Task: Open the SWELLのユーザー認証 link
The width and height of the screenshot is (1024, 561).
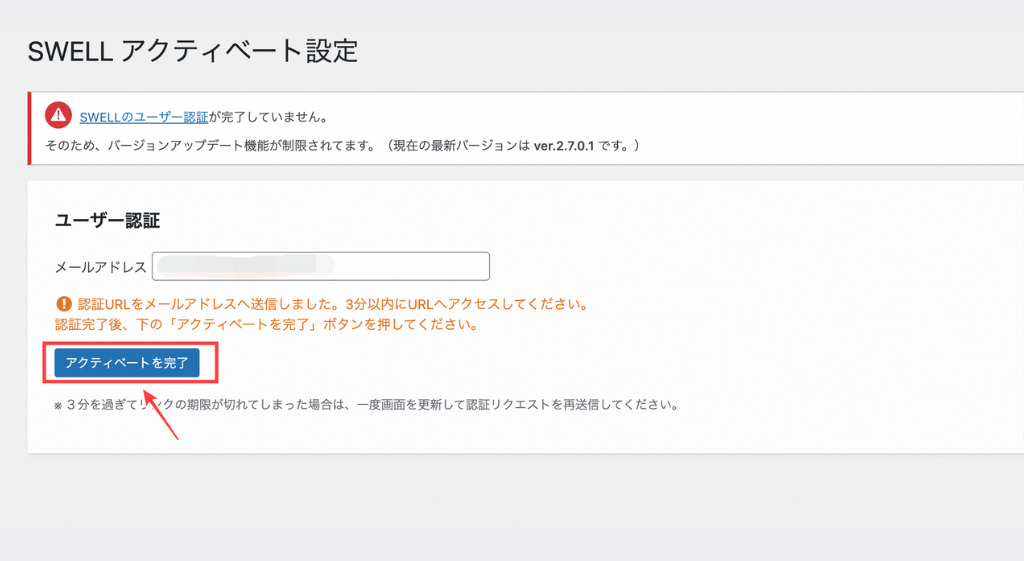Action: click(x=144, y=117)
